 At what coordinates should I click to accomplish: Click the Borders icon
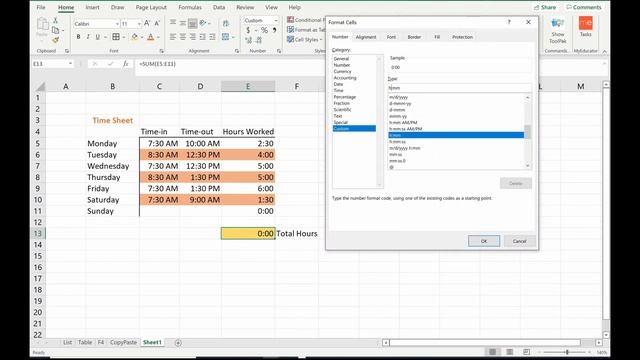[116, 37]
